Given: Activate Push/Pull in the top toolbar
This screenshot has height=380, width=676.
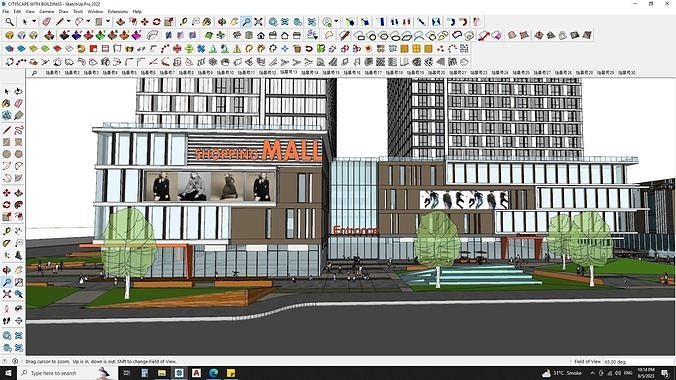Looking at the screenshot, I should coord(121,22).
